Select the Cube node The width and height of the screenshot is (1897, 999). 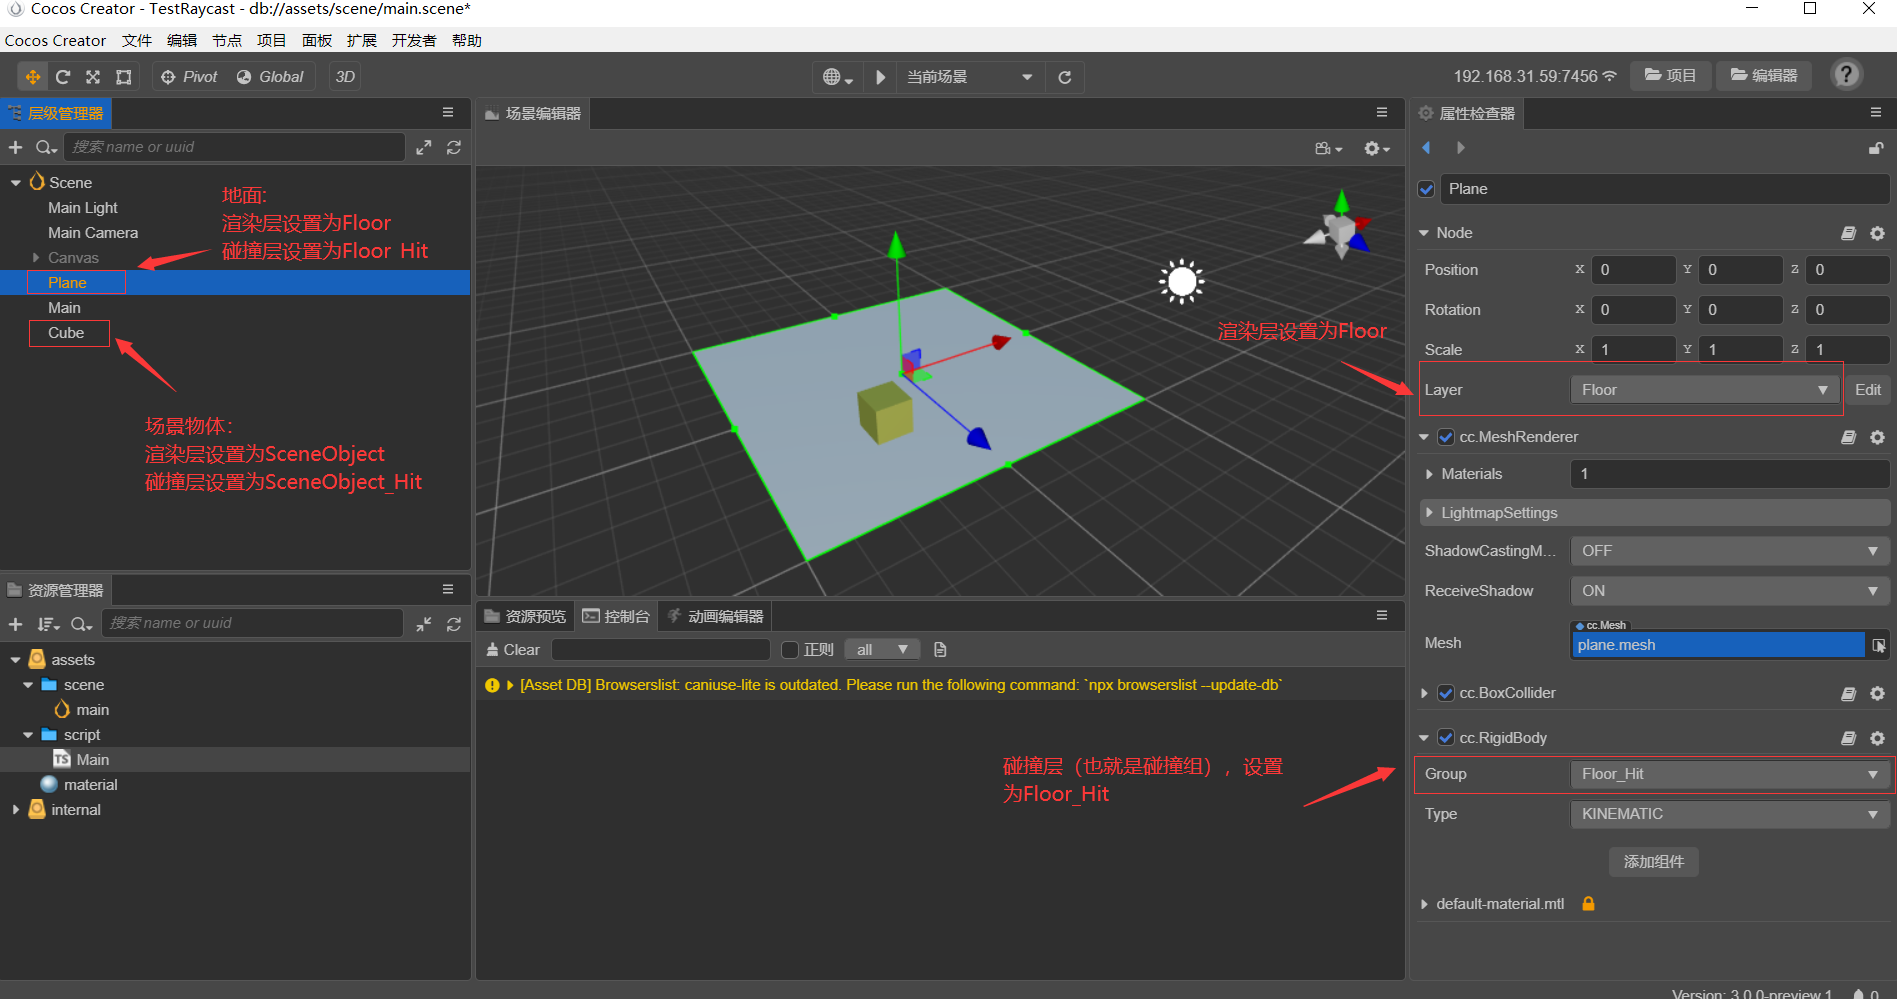point(66,333)
